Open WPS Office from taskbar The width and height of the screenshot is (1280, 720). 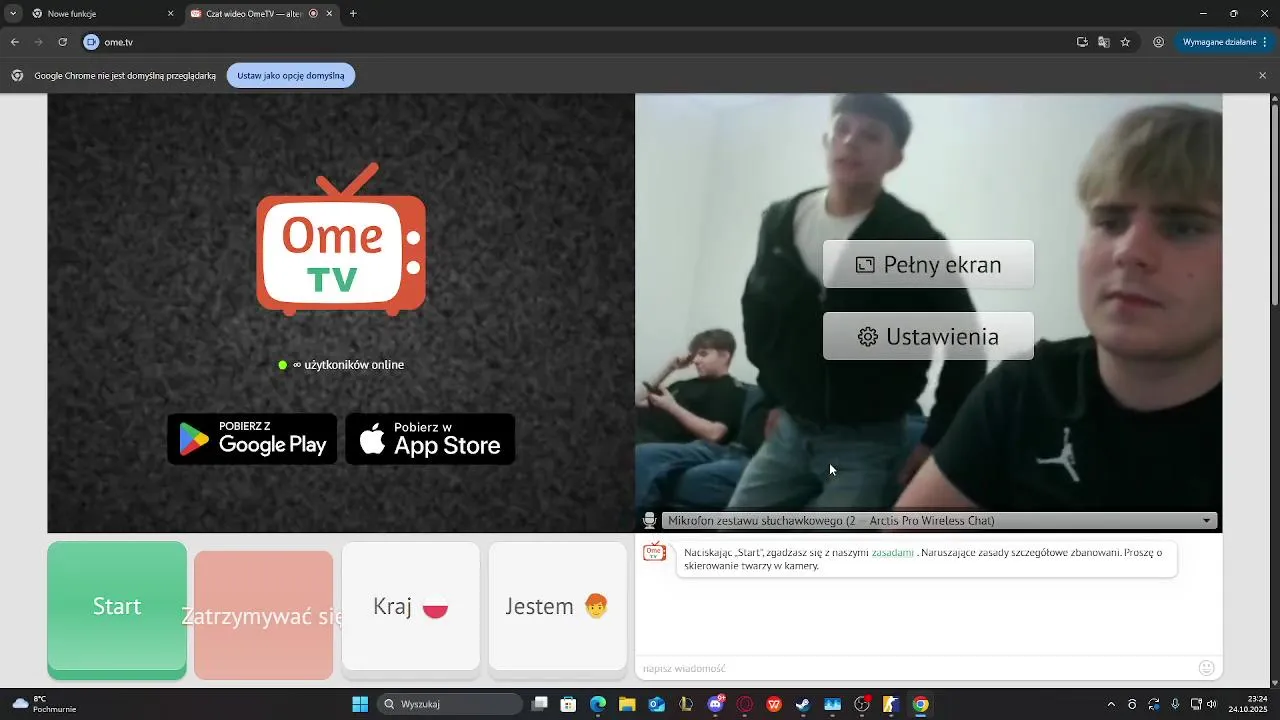(x=774, y=704)
